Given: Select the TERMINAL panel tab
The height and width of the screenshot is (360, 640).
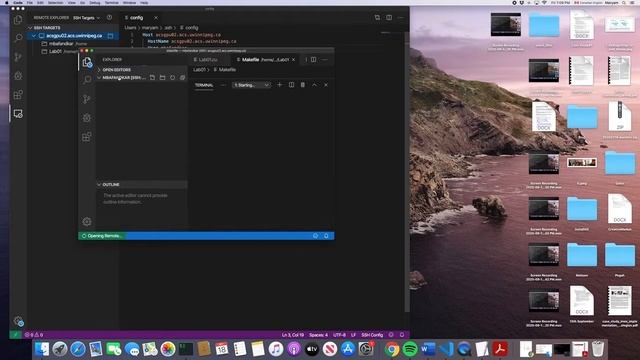Looking at the screenshot, I should click(204, 85).
